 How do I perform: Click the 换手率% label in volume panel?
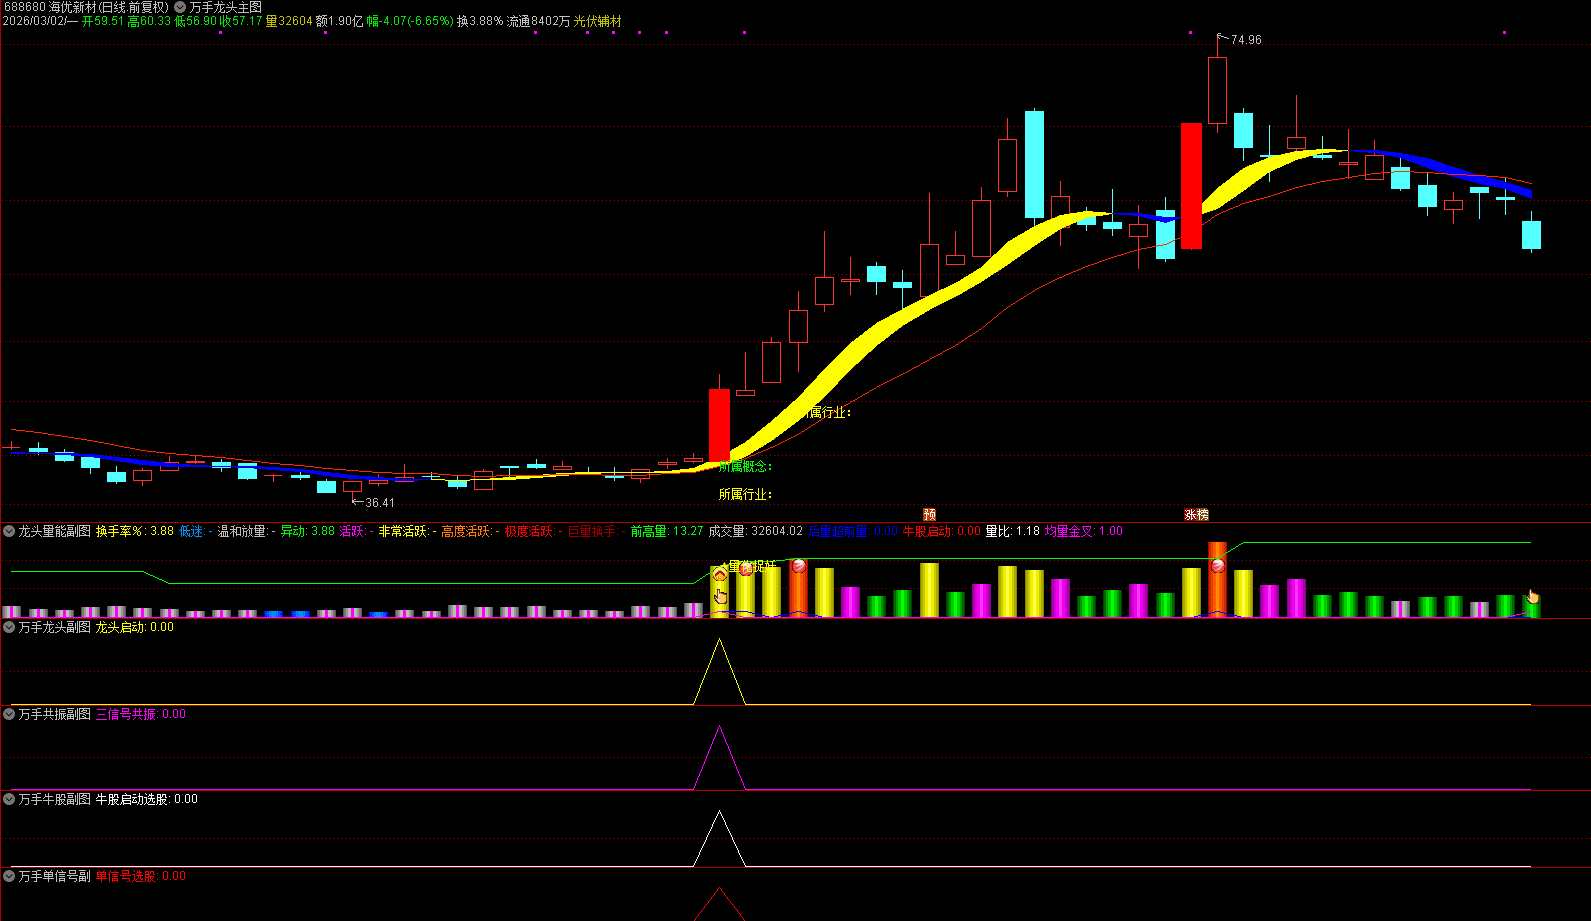pyautogui.click(x=119, y=531)
